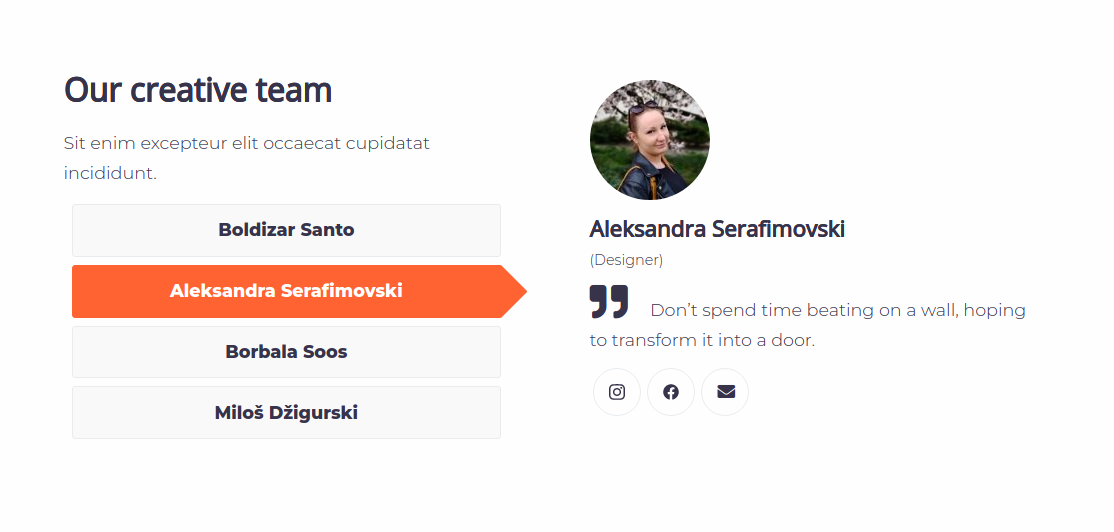1114x532 pixels.
Task: Click the (Designer) role label
Action: pyautogui.click(x=626, y=260)
